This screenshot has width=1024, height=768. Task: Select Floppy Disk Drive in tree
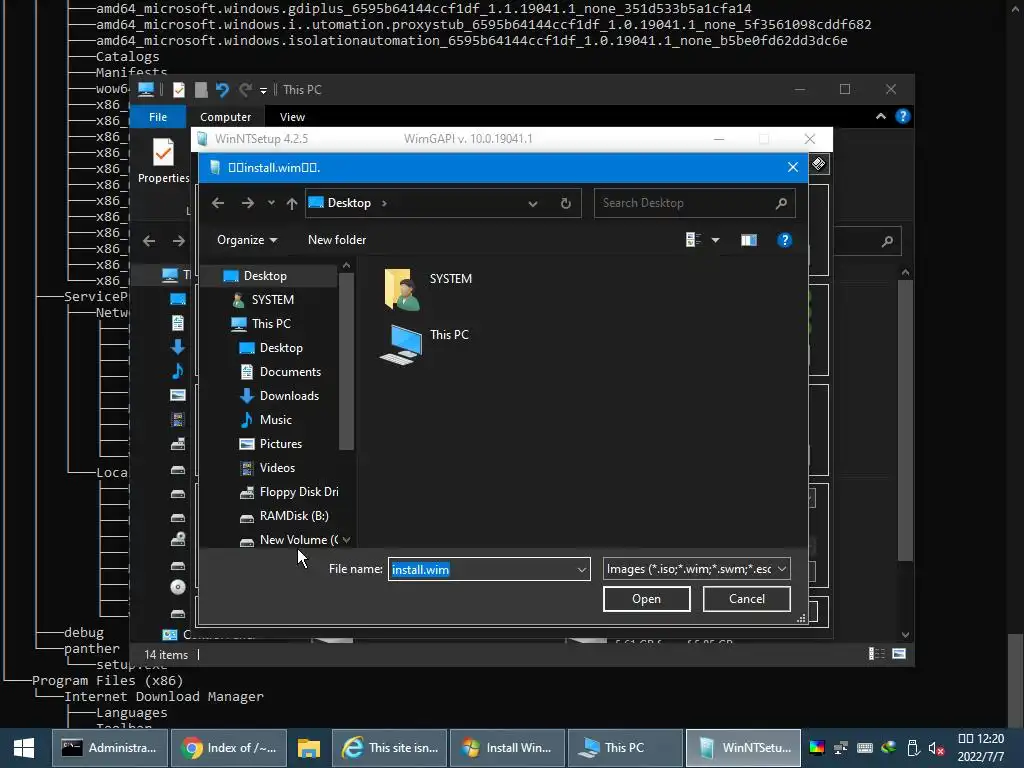(289, 492)
